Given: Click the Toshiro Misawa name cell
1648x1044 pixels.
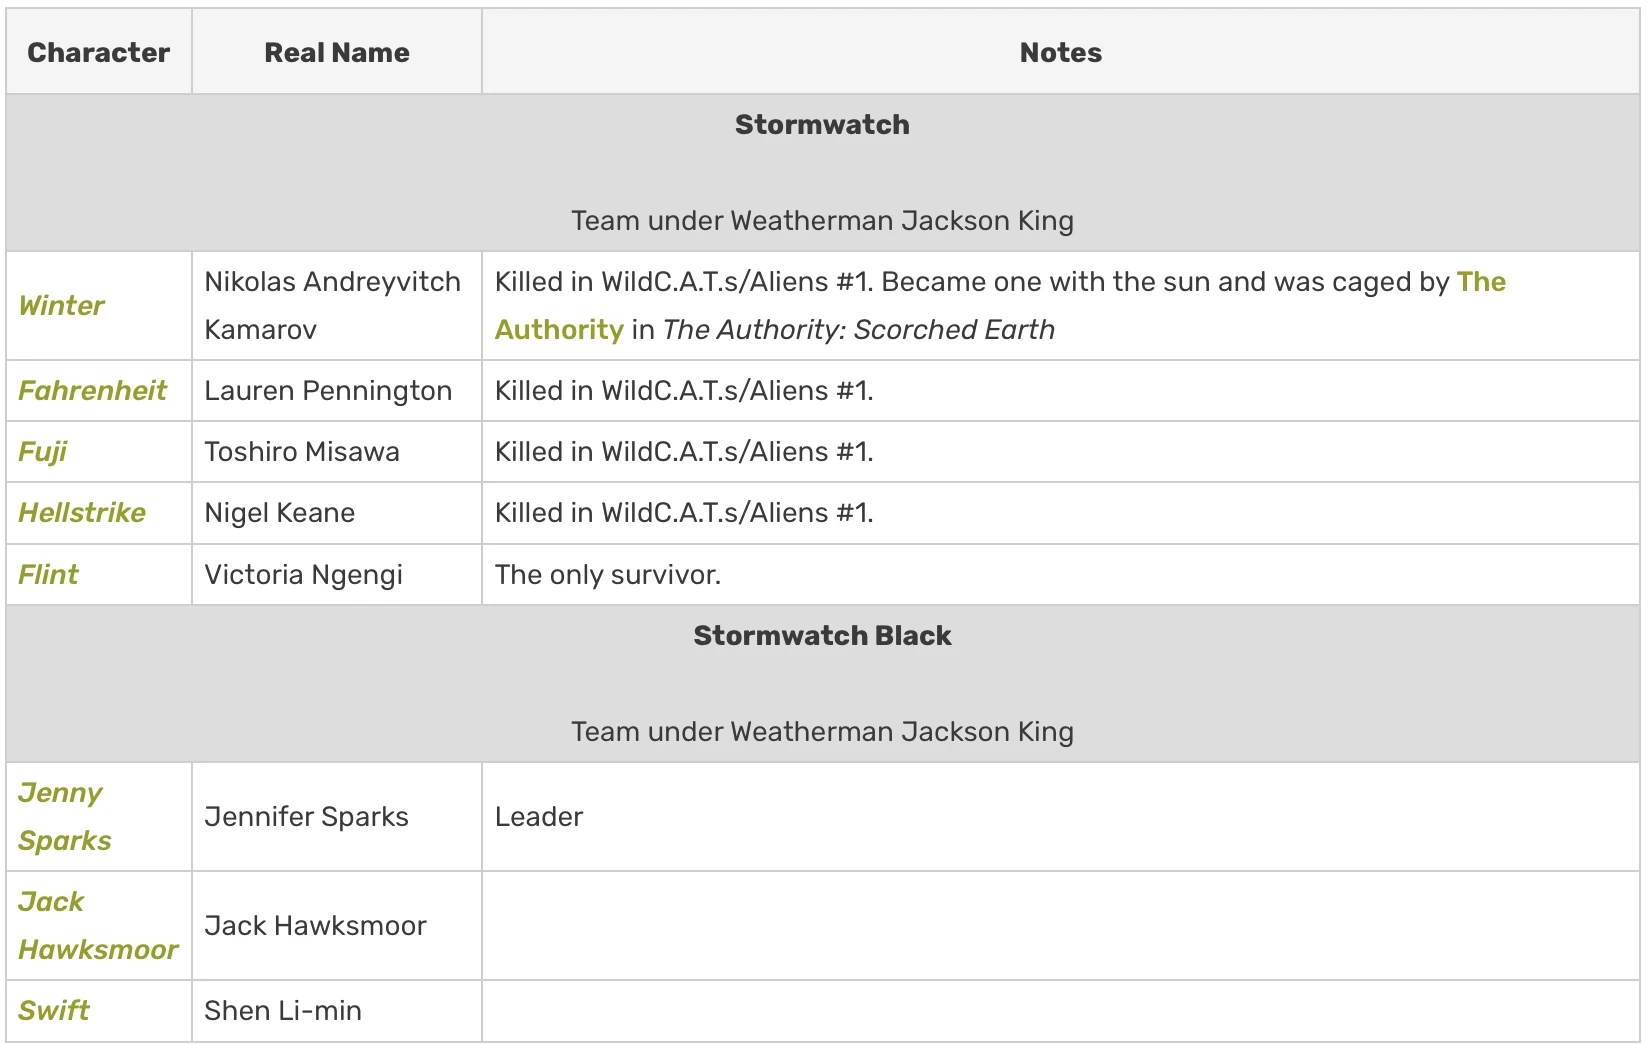Looking at the screenshot, I should pyautogui.click(x=302, y=452).
